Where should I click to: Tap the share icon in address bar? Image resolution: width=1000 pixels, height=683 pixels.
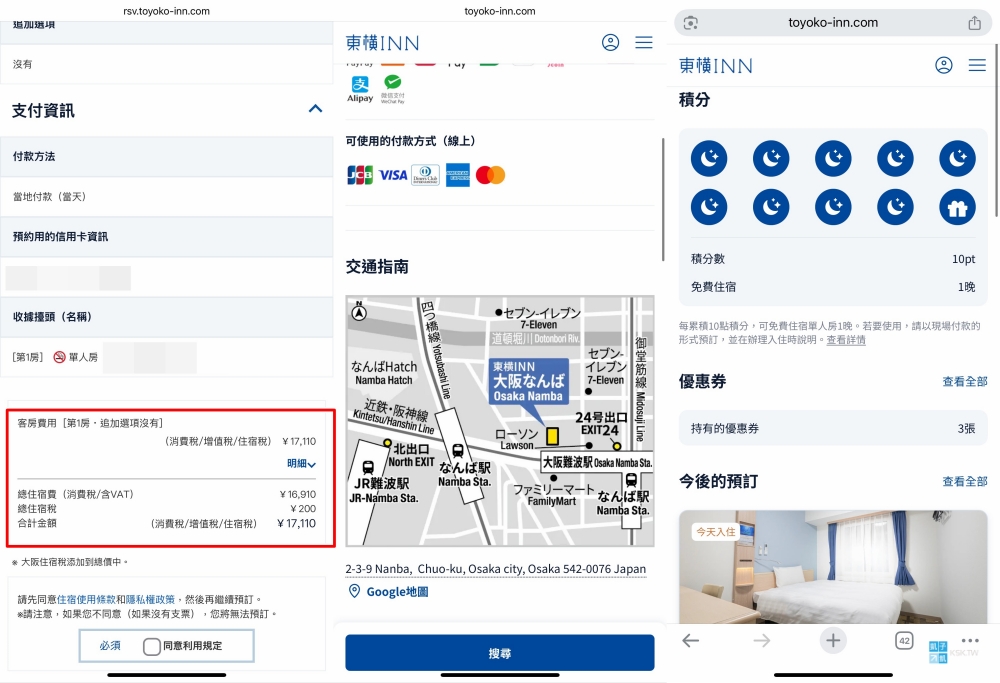click(974, 23)
